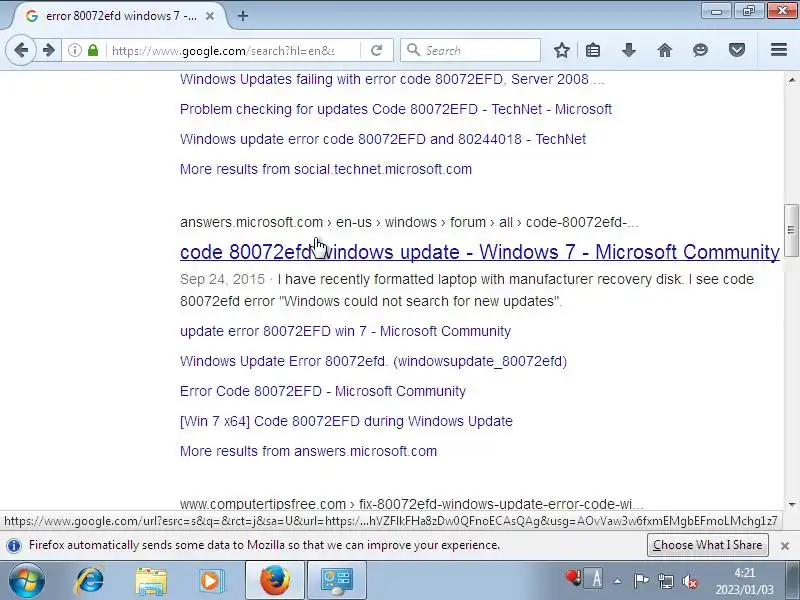Screen dimensions: 800x600
Task: Click the muted volume tray icon
Action: coord(690,581)
